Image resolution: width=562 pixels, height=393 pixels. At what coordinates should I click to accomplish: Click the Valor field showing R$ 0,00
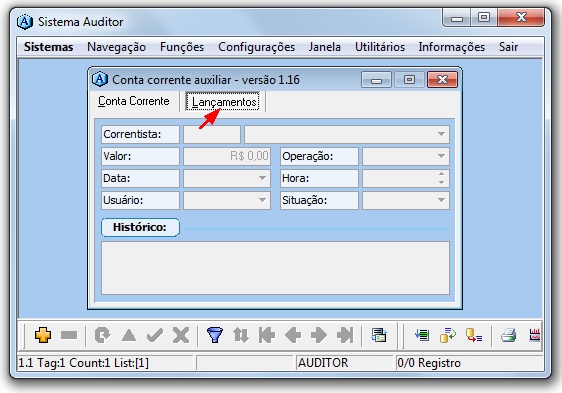tap(227, 156)
